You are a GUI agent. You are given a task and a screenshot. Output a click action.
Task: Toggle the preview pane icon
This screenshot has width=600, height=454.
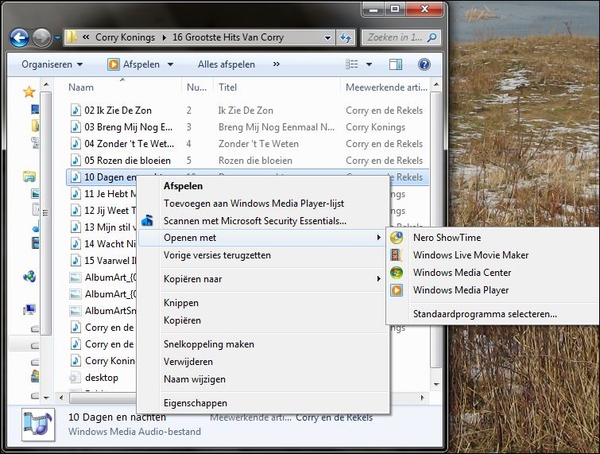coord(395,64)
